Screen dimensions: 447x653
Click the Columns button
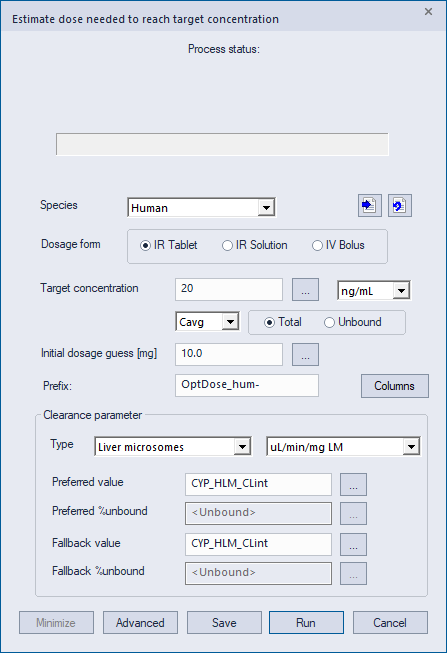395,386
